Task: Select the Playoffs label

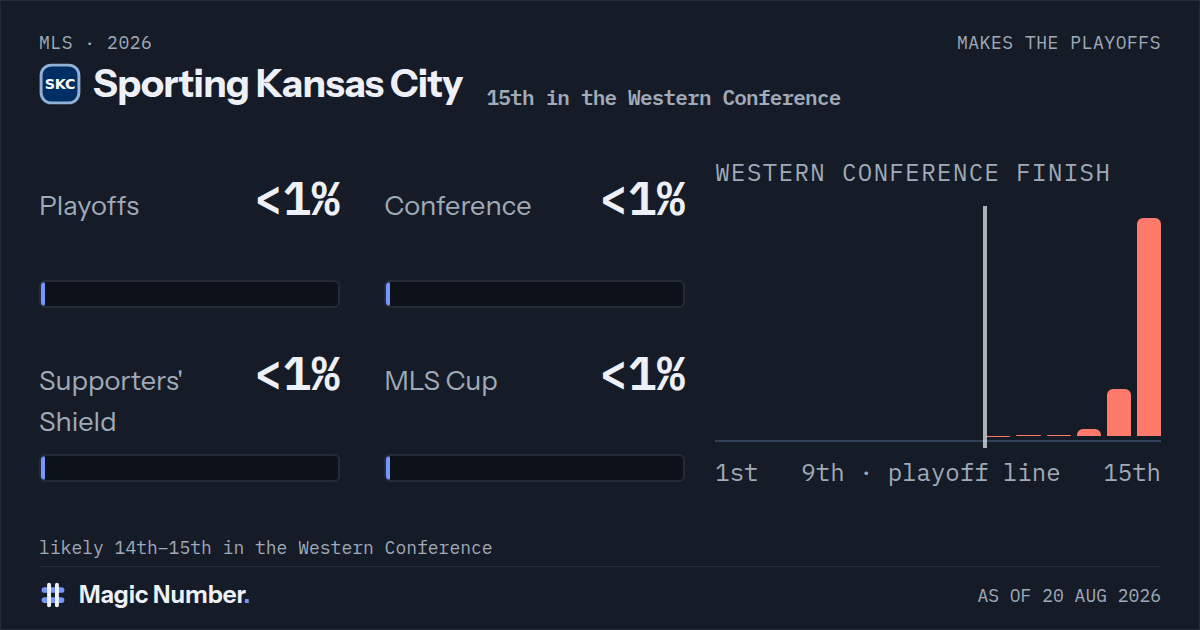Action: click(x=89, y=206)
